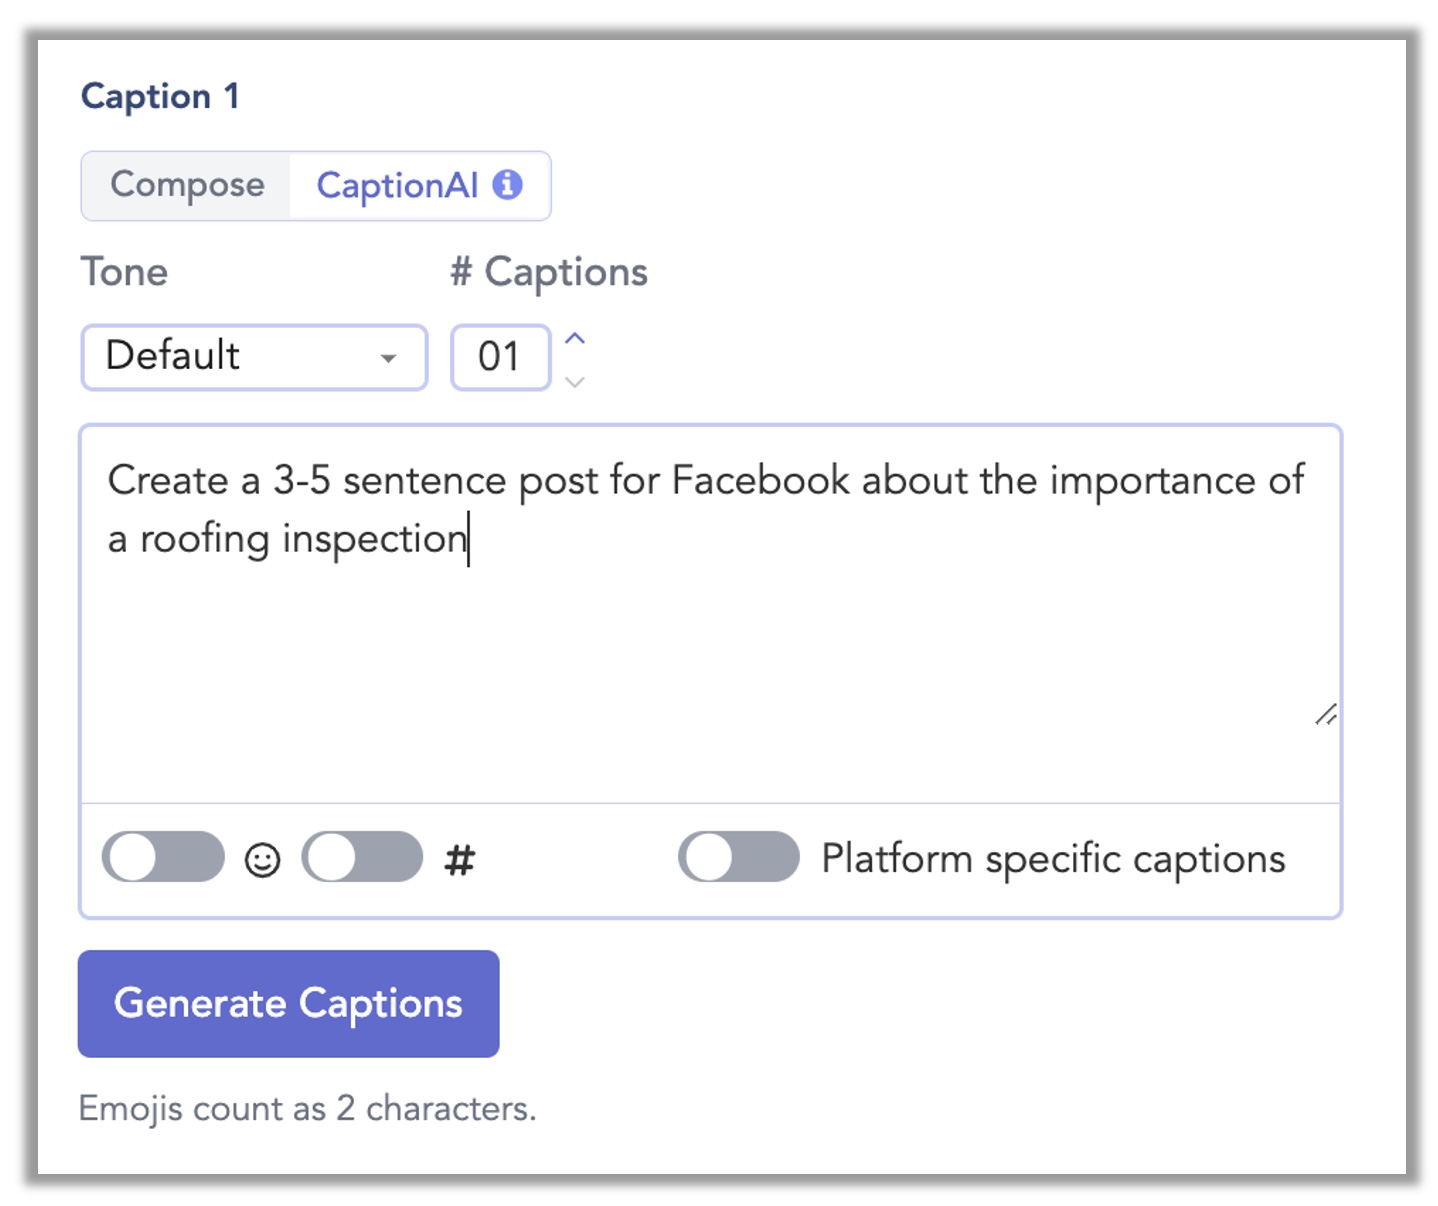Click the Generate Captions button

tap(289, 1003)
